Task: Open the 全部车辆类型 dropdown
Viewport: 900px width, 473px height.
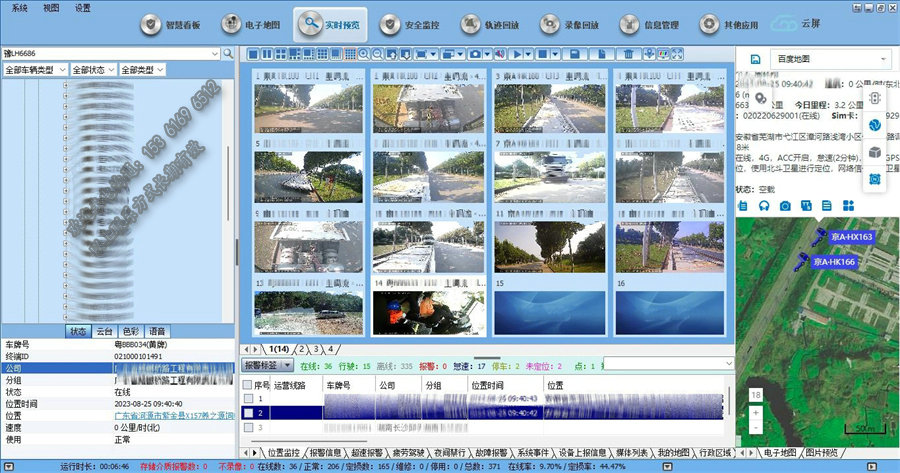Action: (x=36, y=70)
